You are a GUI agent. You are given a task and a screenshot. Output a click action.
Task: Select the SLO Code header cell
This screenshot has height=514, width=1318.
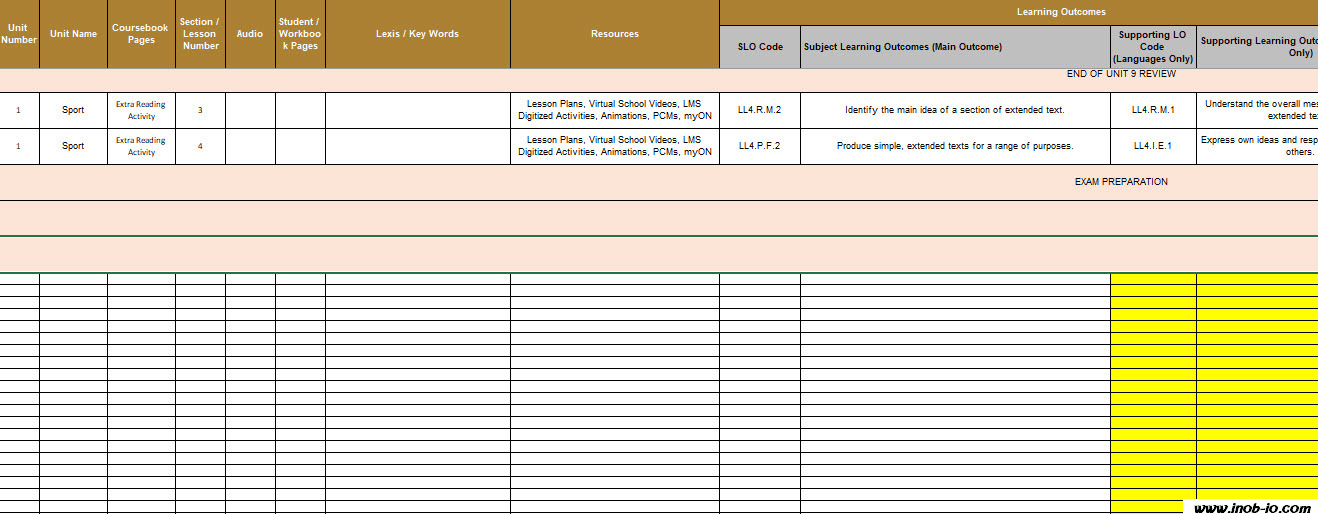(x=759, y=47)
